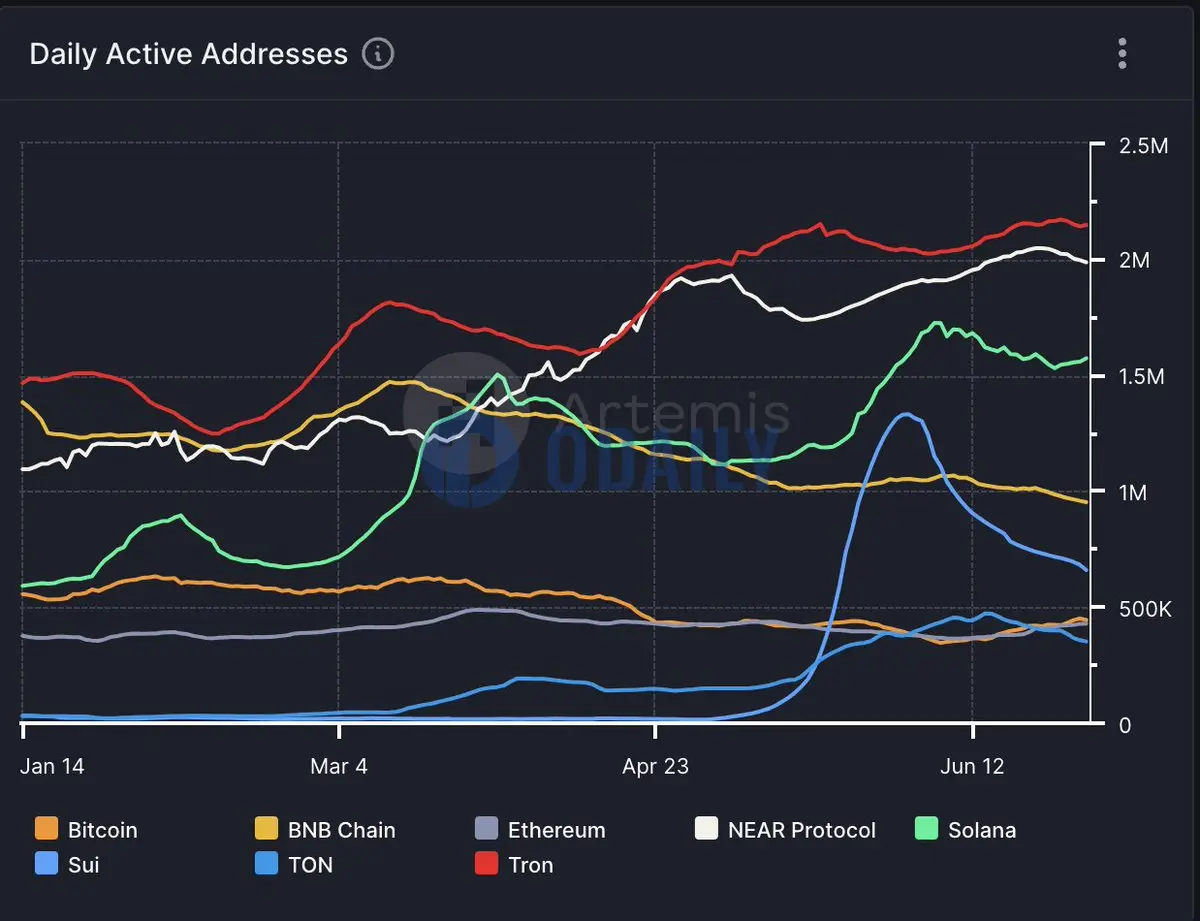Click the Bitcoin legend label
The width and height of the screenshot is (1200, 921).
103,830
